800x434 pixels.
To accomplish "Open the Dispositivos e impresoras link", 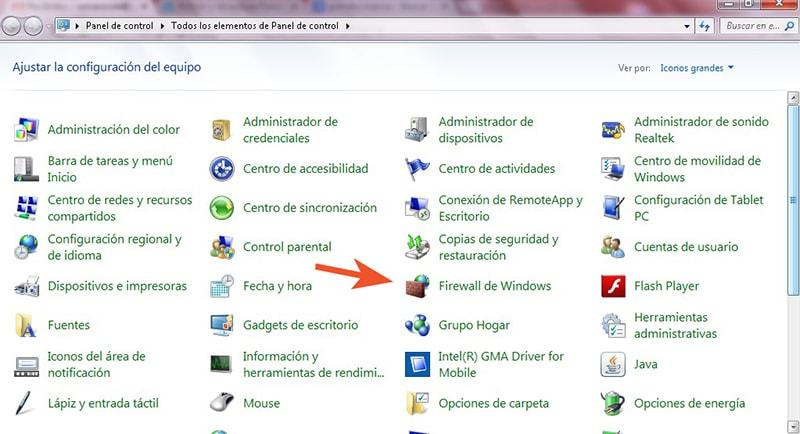I will click(x=117, y=286).
